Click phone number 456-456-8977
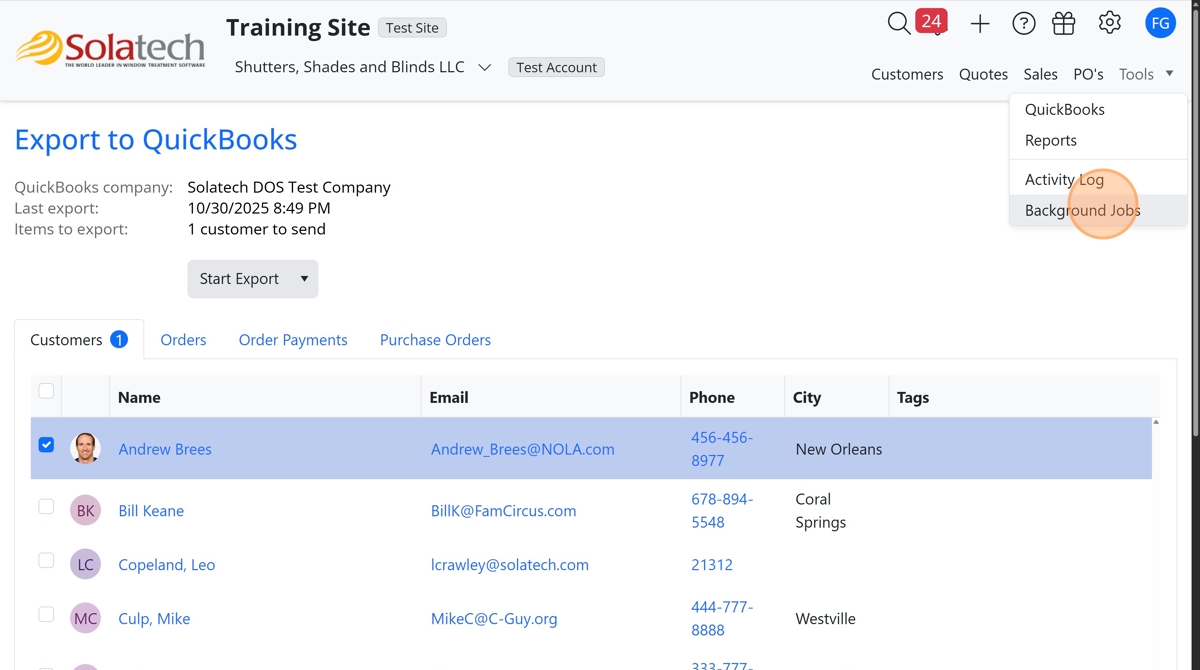The height and width of the screenshot is (670, 1200). click(x=722, y=449)
